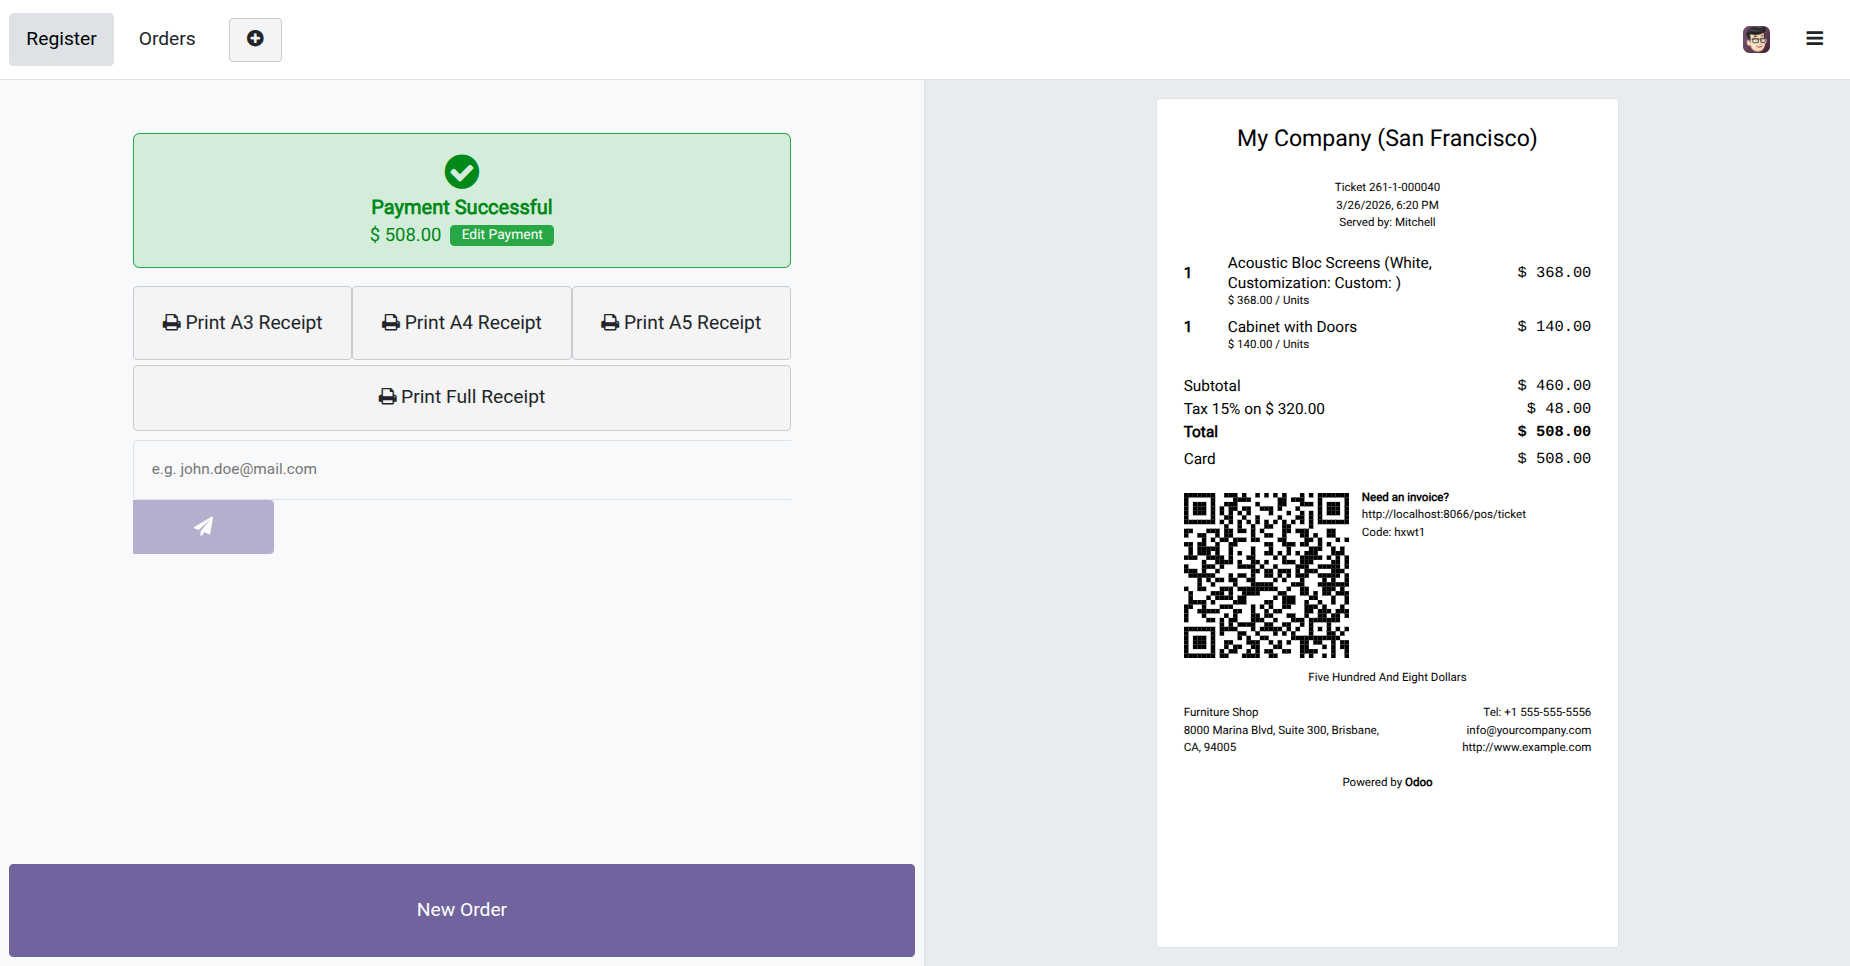Open the Orders tab
The image size is (1850, 966).
(167, 39)
